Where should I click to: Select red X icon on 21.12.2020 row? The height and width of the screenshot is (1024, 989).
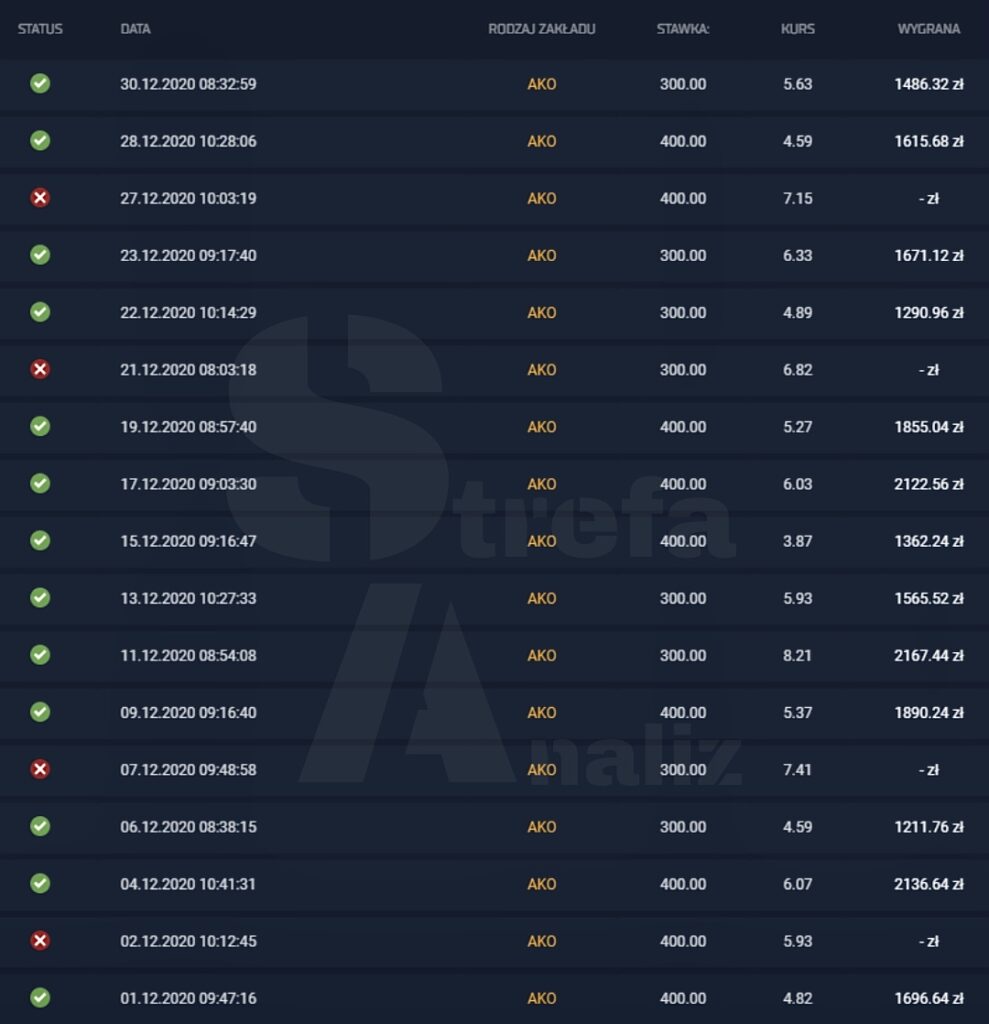pos(40,369)
